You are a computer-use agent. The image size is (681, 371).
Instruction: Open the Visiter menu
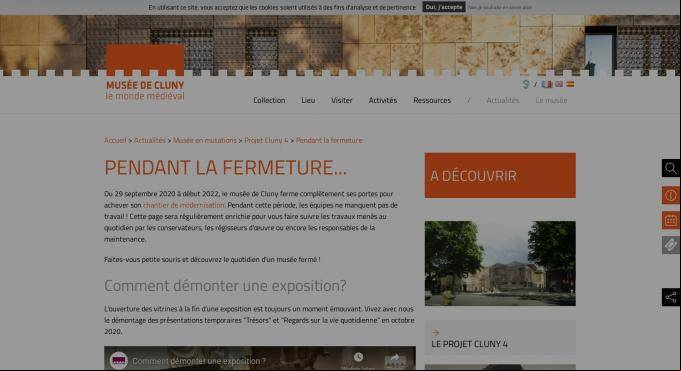coord(342,100)
